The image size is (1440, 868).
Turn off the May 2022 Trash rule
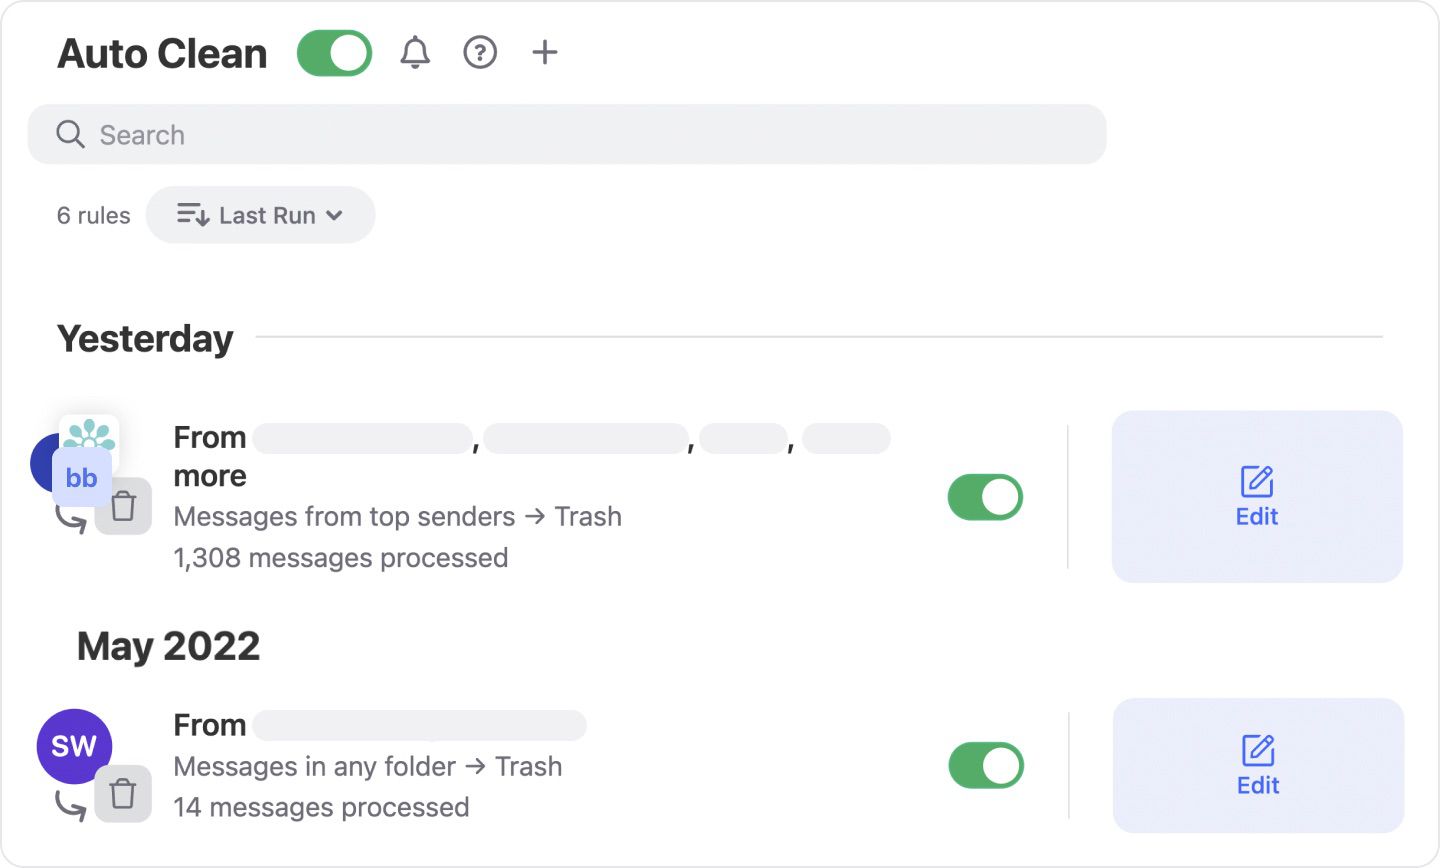point(985,765)
